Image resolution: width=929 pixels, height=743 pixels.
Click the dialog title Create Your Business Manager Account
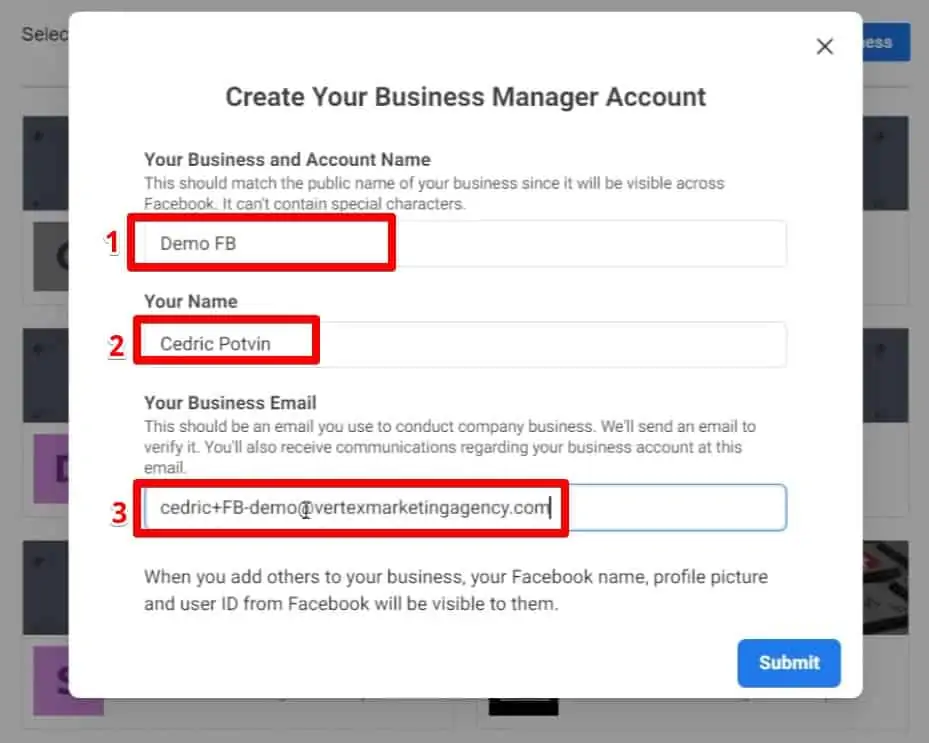click(x=465, y=96)
